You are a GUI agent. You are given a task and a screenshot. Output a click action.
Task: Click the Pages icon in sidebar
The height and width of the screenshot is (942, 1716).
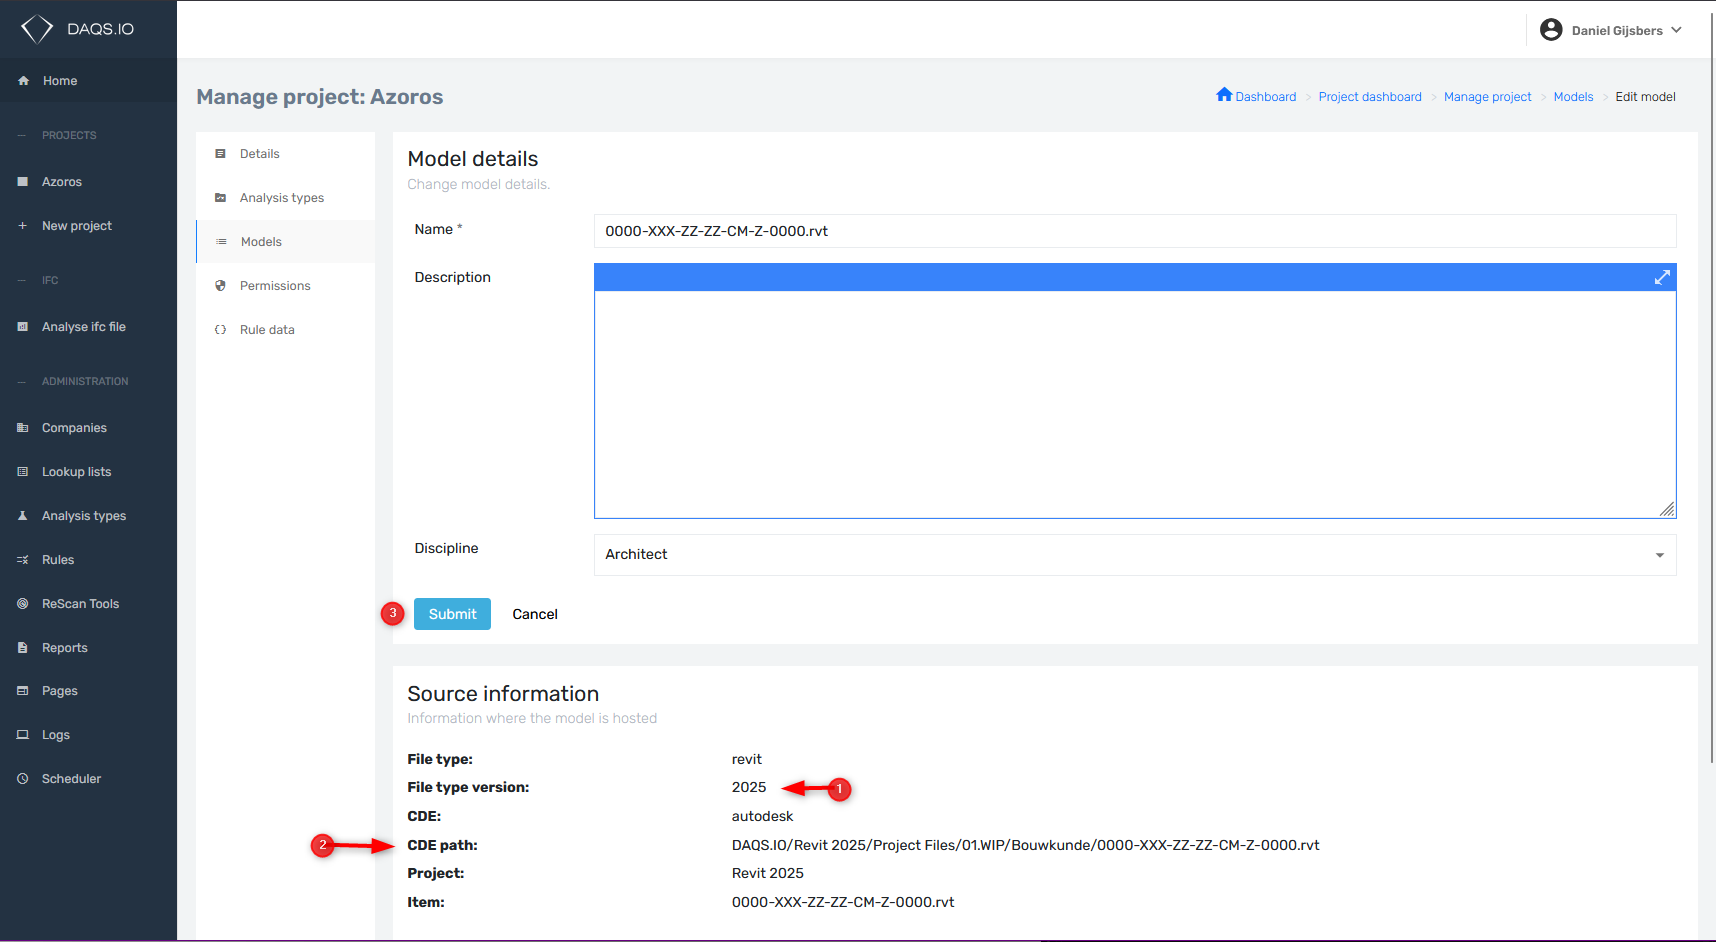tap(22, 691)
